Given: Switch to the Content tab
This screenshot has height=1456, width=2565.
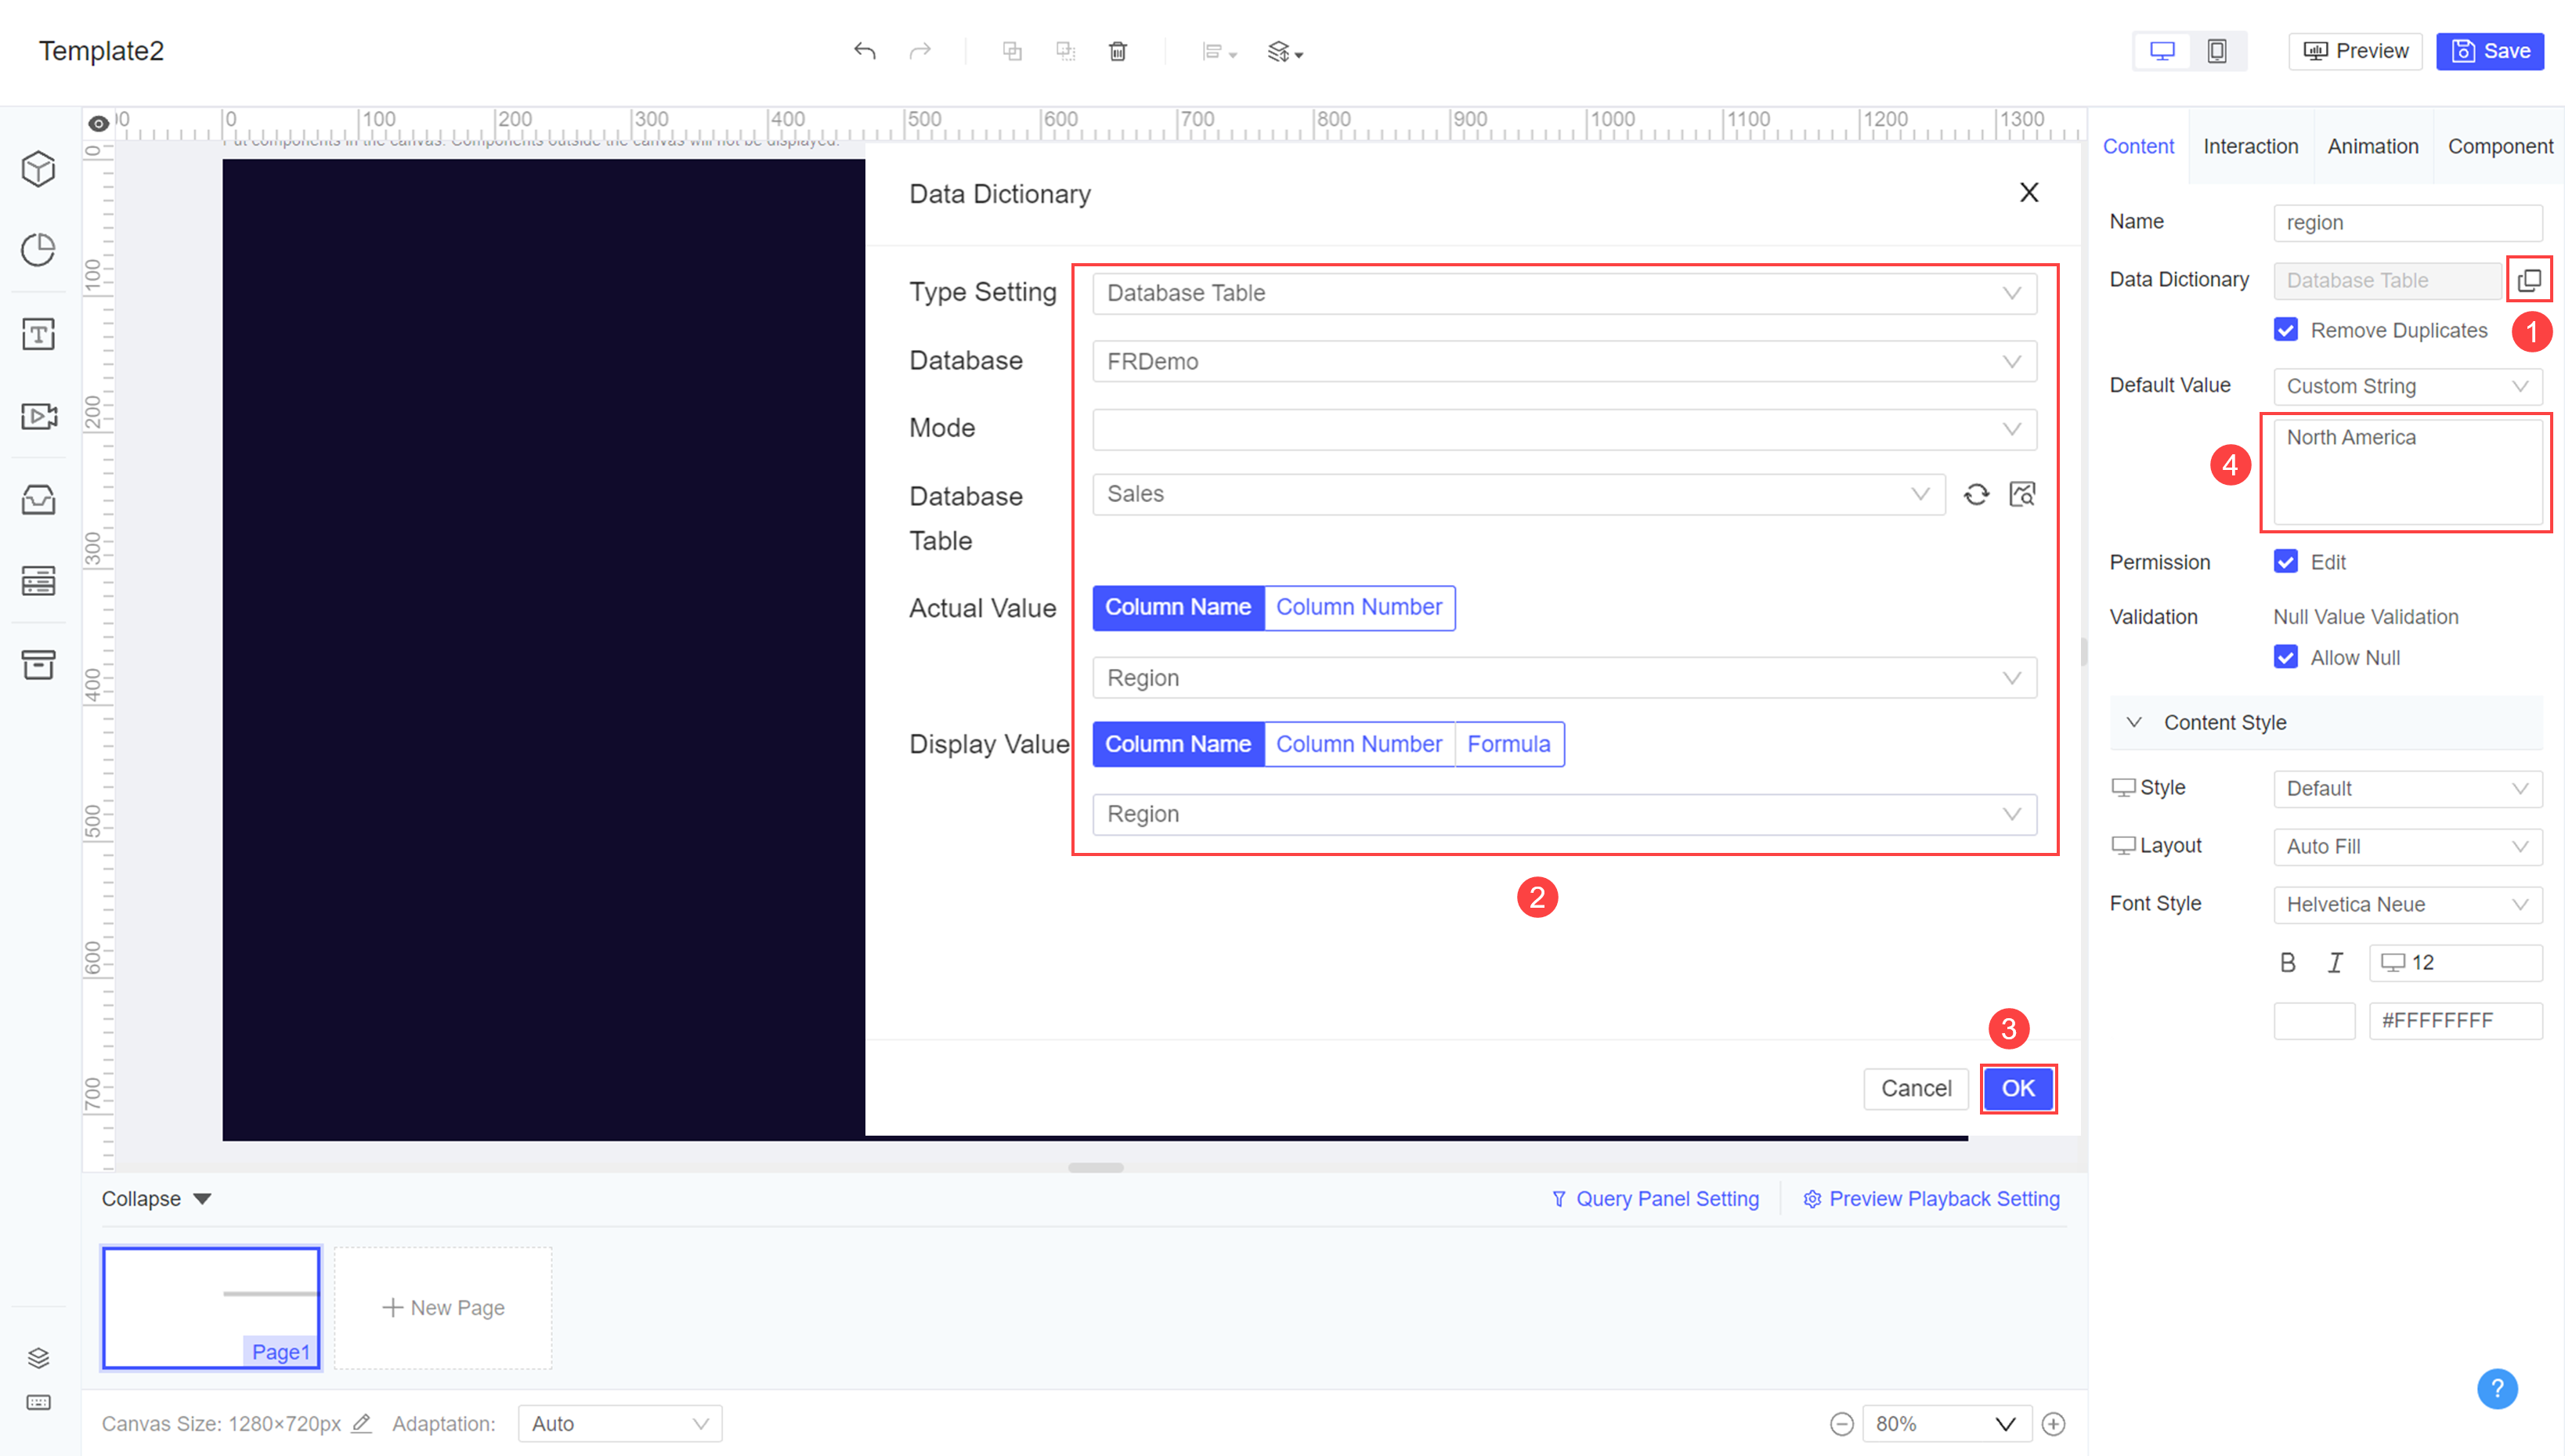Looking at the screenshot, I should pos(2138,147).
